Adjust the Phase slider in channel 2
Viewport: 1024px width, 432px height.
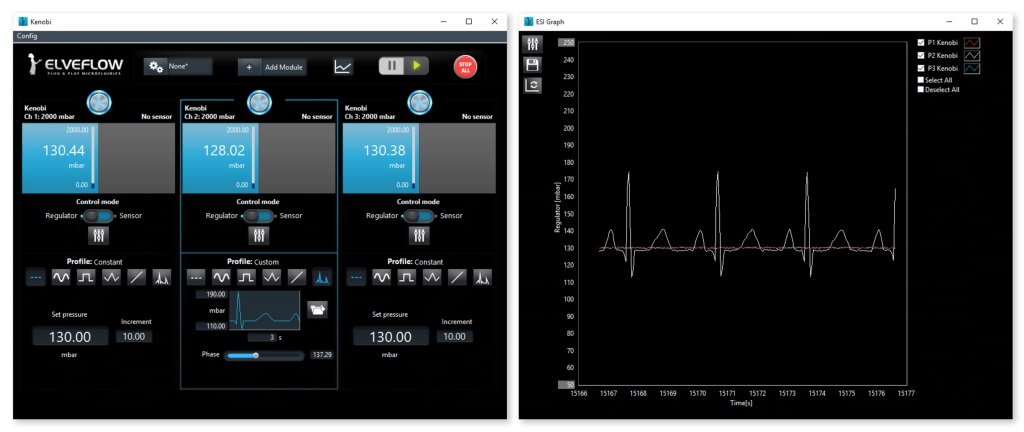click(x=257, y=355)
